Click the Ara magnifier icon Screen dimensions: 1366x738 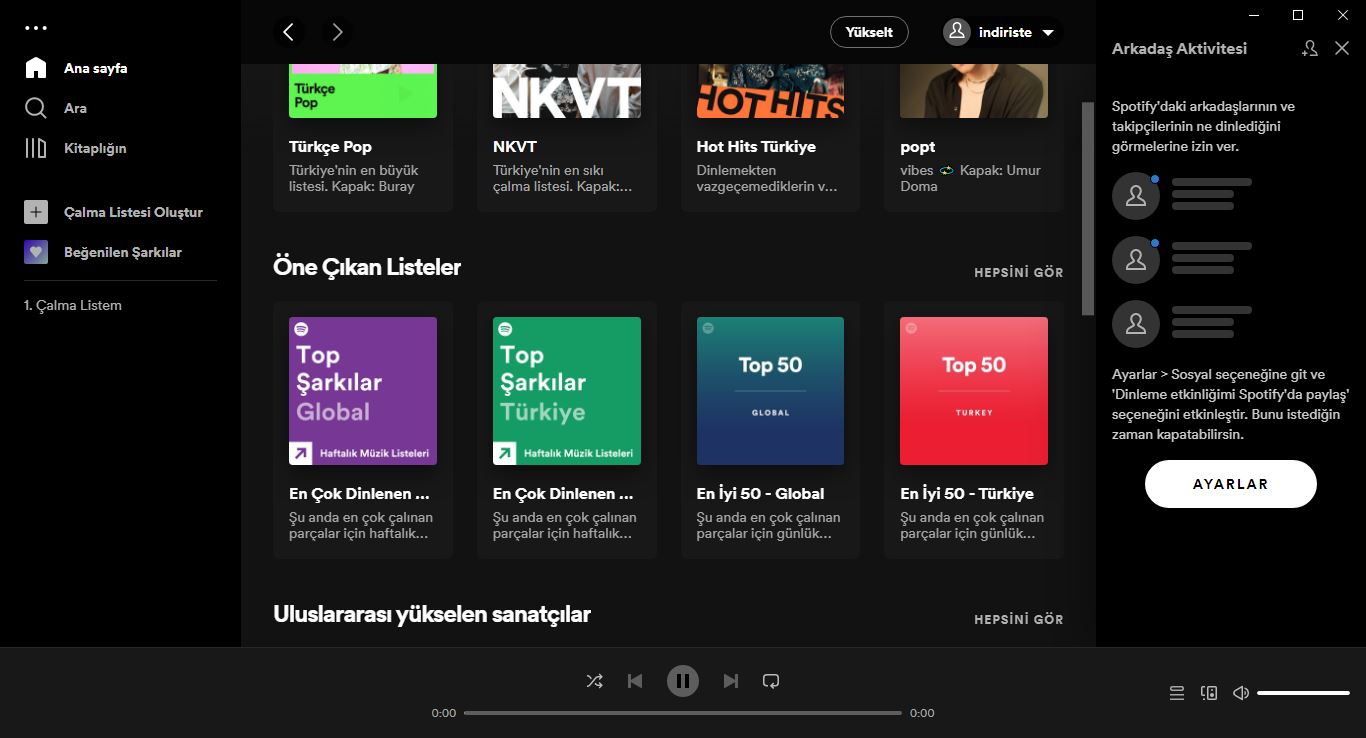[36, 108]
